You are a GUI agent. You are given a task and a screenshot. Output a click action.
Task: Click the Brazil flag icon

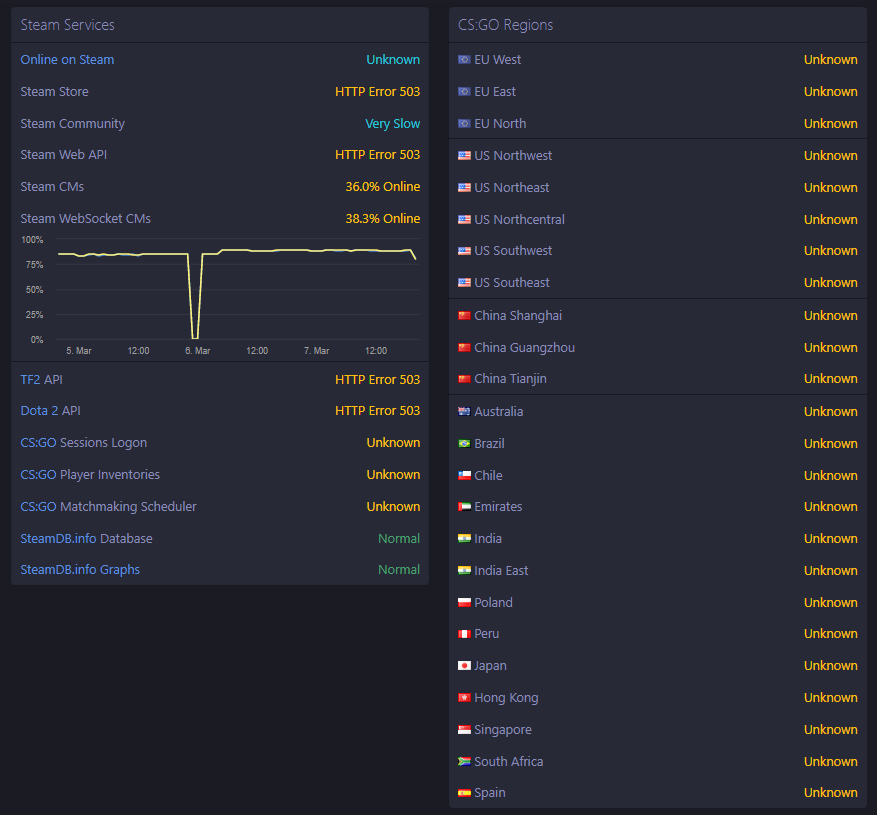pyautogui.click(x=464, y=444)
